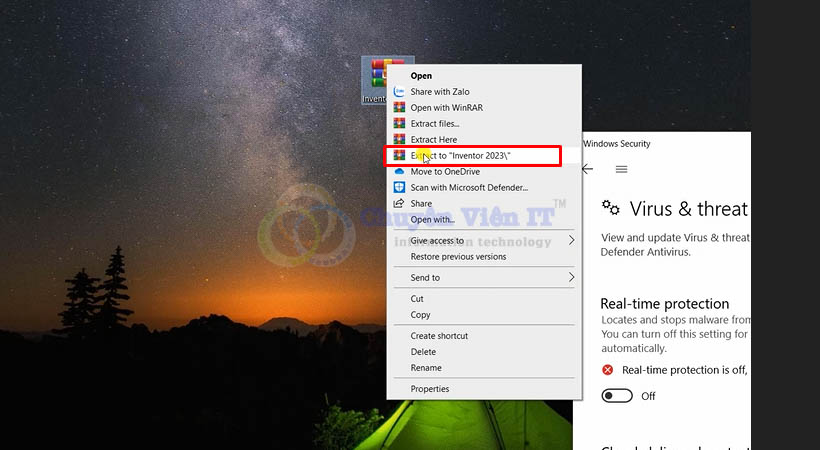
Task: Select Rename from the context menu
Action: tap(425, 368)
